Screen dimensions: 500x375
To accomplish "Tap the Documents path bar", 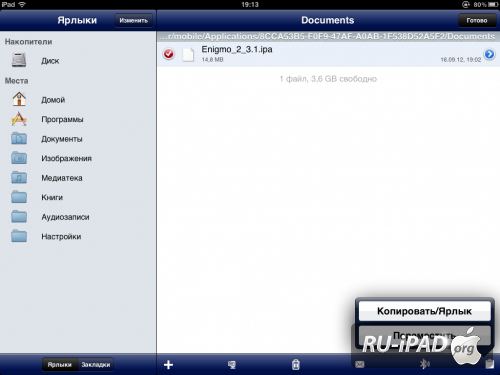I will tap(328, 36).
